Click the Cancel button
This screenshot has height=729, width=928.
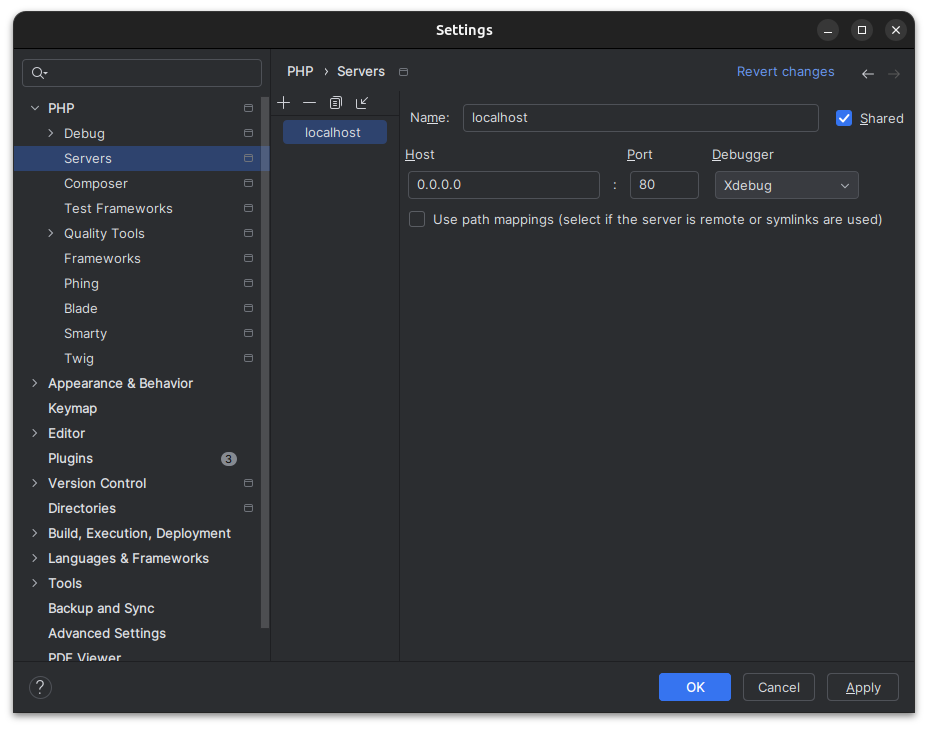pyautogui.click(x=778, y=687)
